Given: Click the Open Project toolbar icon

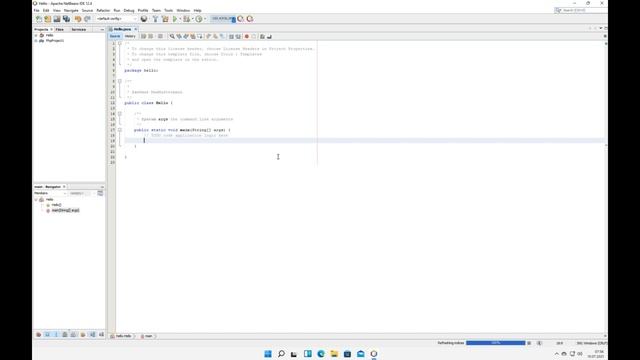Looking at the screenshot, I should pyautogui.click(x=57, y=19).
